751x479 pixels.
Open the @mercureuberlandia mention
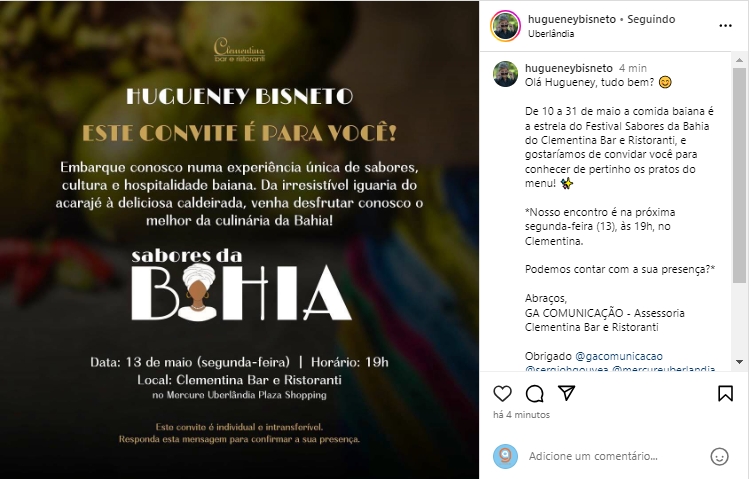tap(663, 370)
